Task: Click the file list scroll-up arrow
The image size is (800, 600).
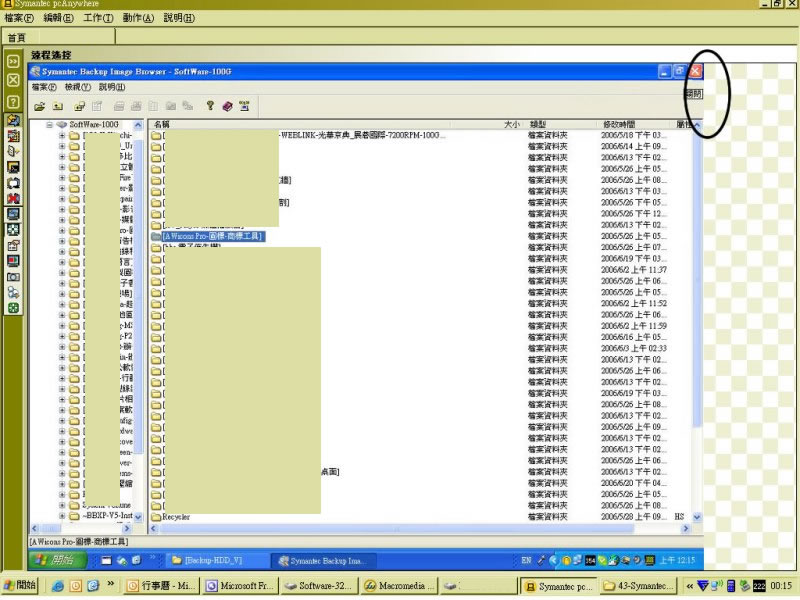Action: coord(697,124)
